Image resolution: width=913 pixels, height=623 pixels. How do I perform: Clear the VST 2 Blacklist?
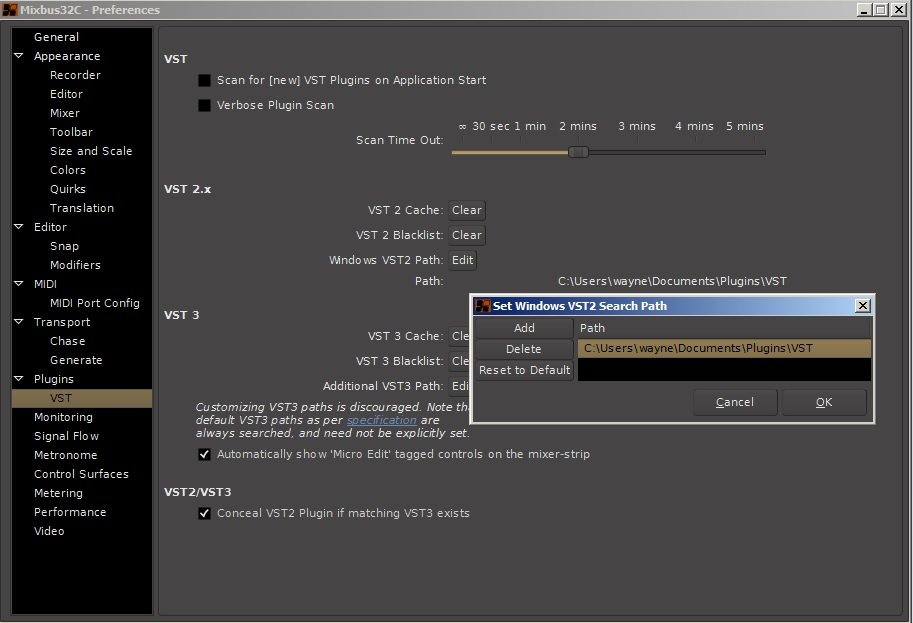[467, 235]
